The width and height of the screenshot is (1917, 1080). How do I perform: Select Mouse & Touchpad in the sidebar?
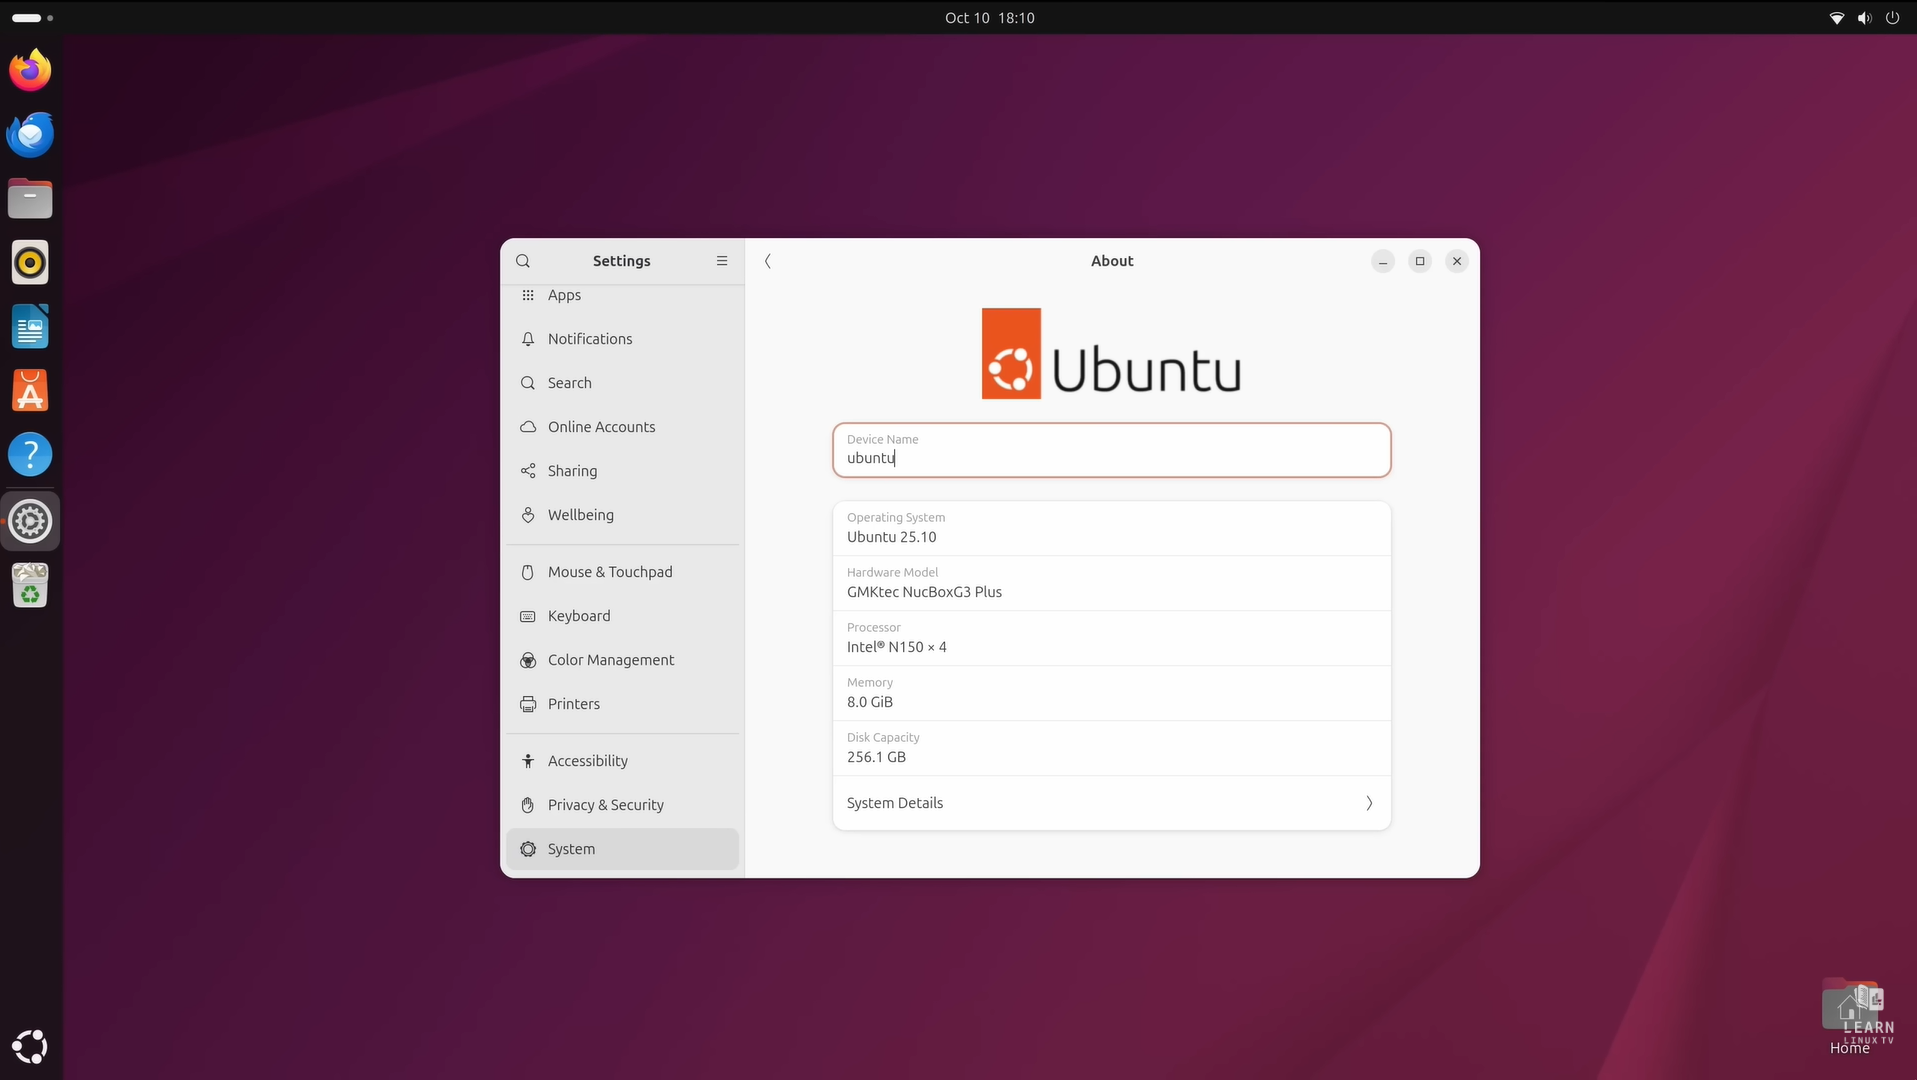622,572
